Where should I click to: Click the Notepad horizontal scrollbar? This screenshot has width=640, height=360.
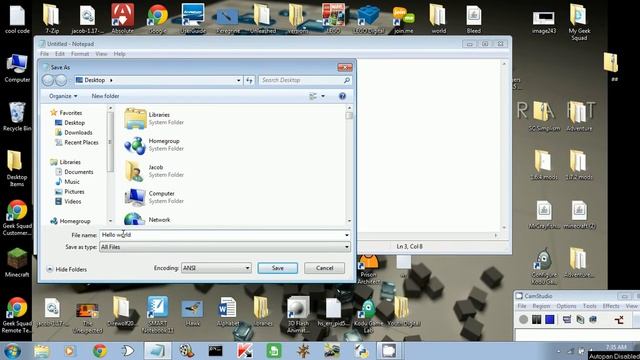coord(429,236)
